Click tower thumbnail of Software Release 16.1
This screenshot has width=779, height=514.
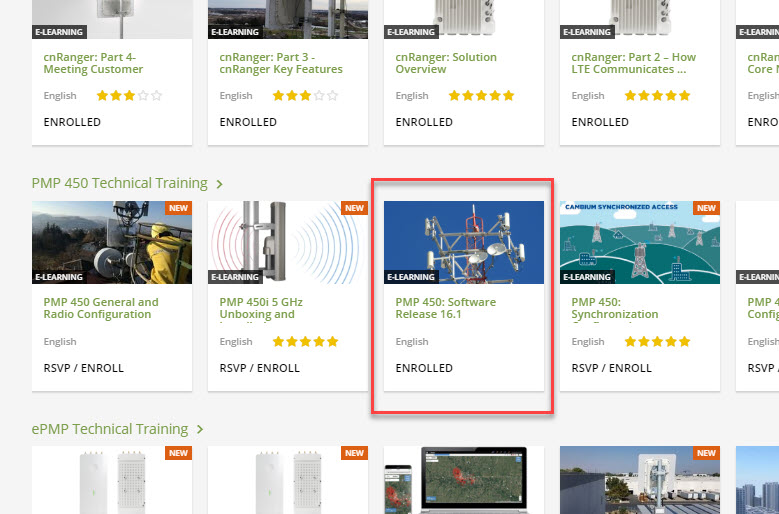click(464, 242)
